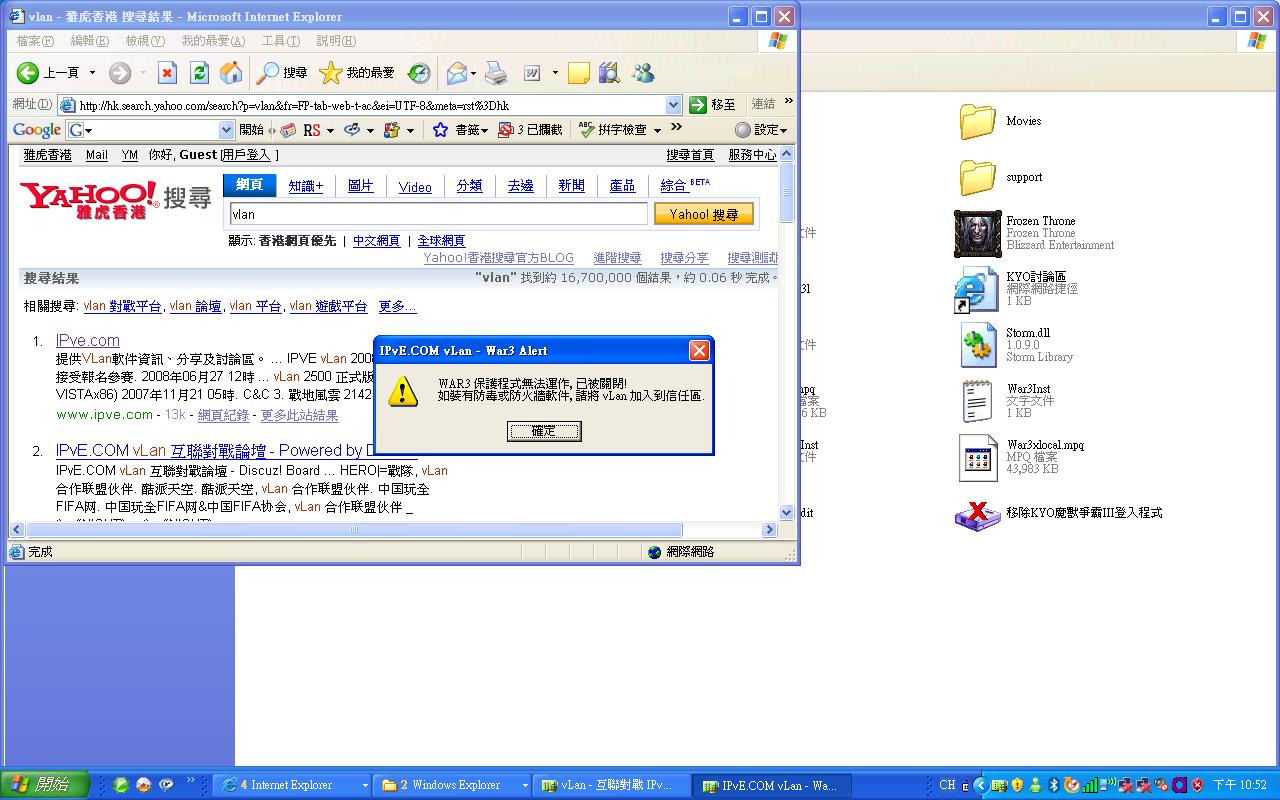Expand the Edit with Word dropdown arrow
The height and width of the screenshot is (800, 1280).
pos(555,73)
